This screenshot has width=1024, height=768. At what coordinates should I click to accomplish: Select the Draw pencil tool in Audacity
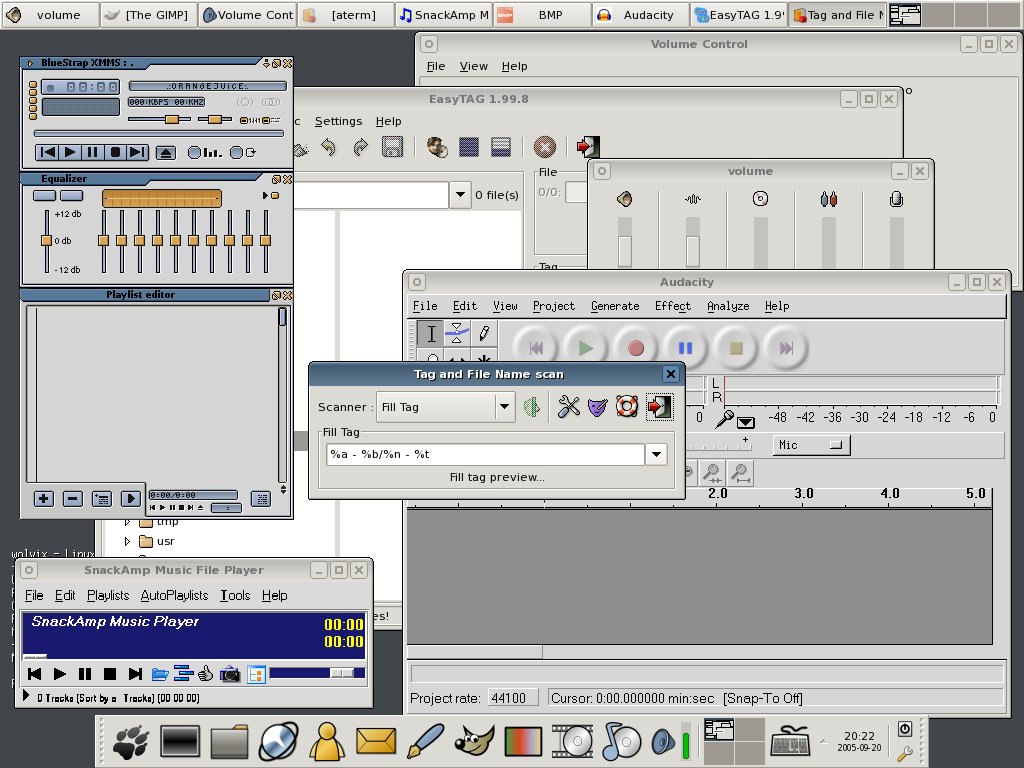(484, 334)
